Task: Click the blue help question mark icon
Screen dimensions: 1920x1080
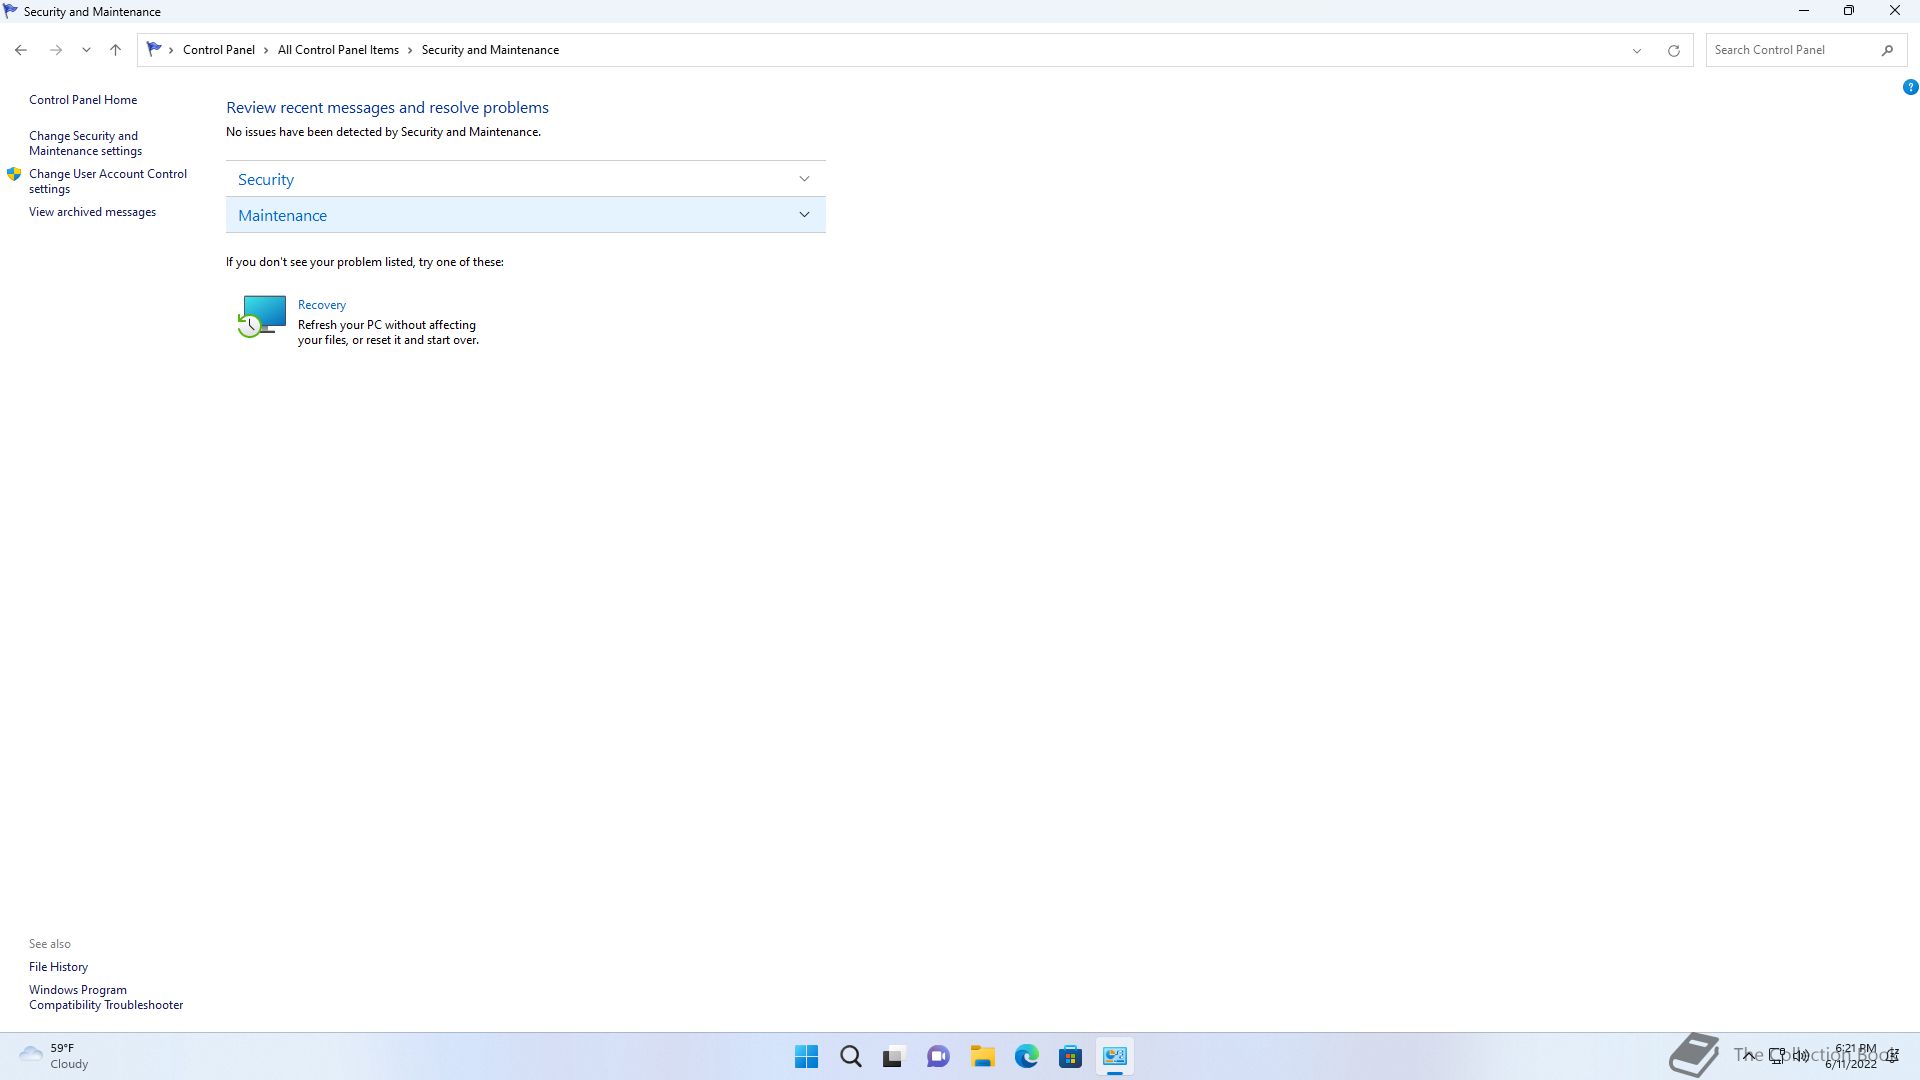Action: coord(1910,88)
